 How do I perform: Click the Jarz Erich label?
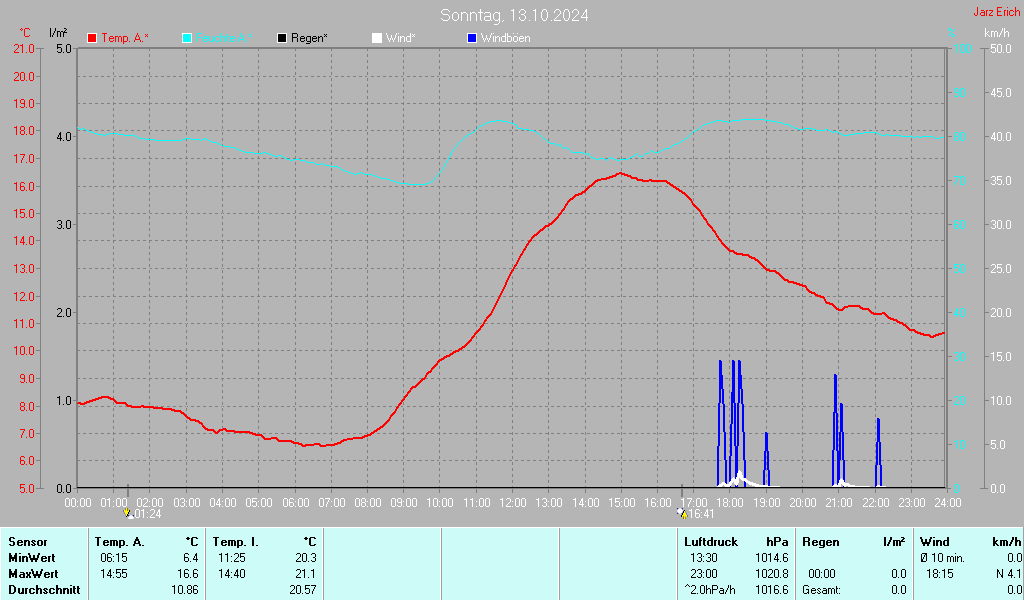[x=997, y=12]
